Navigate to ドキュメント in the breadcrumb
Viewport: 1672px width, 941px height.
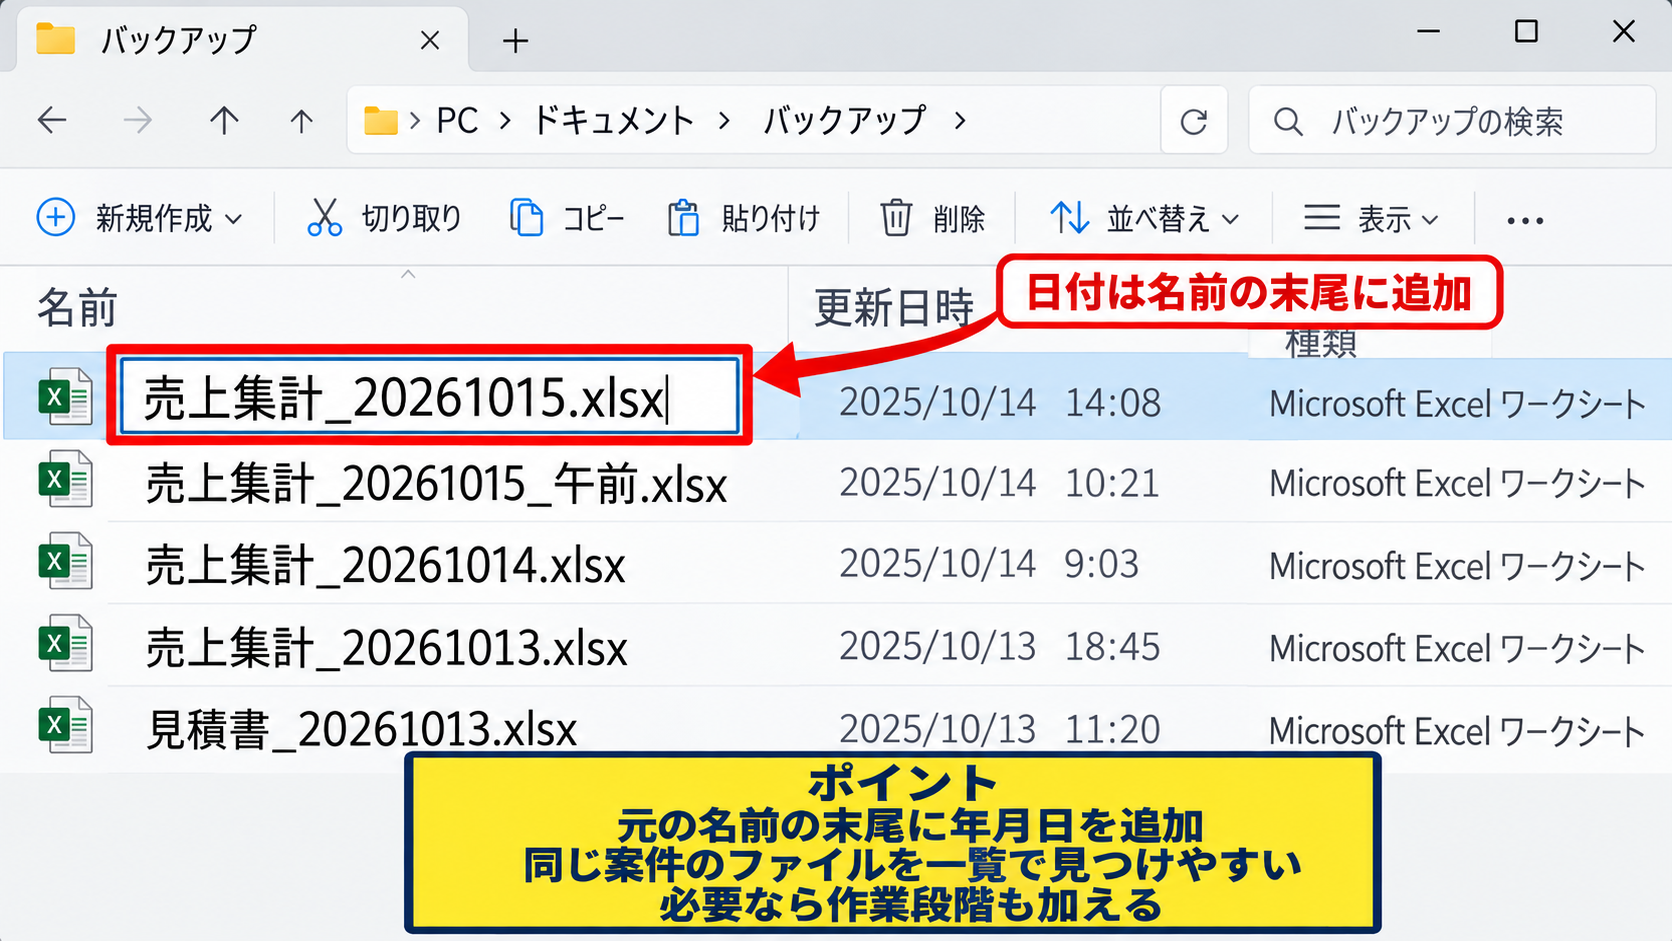[x=613, y=121]
